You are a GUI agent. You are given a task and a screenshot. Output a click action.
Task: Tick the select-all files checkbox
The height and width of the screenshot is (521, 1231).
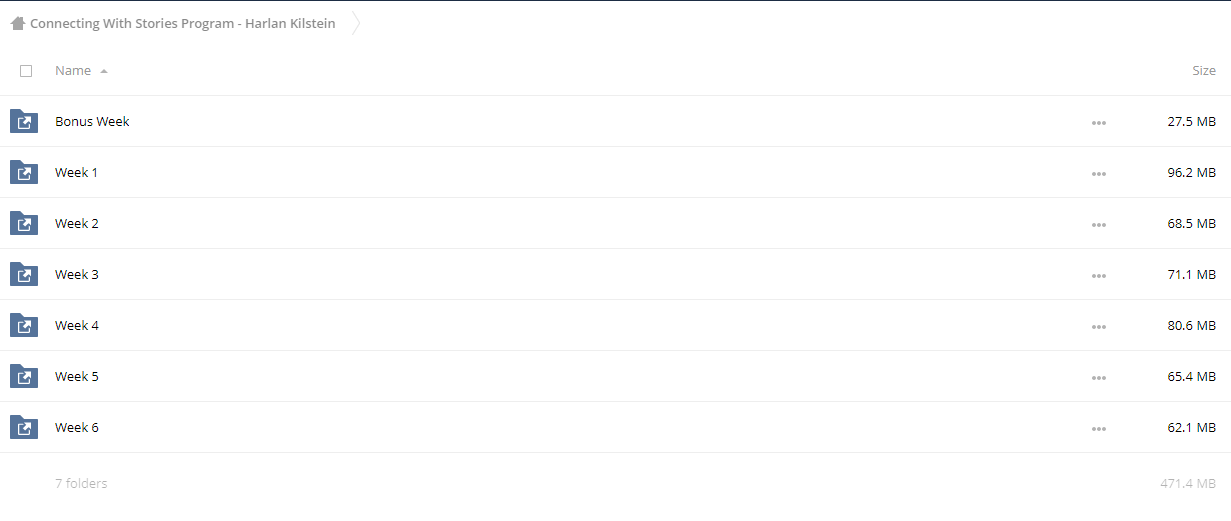(x=26, y=71)
